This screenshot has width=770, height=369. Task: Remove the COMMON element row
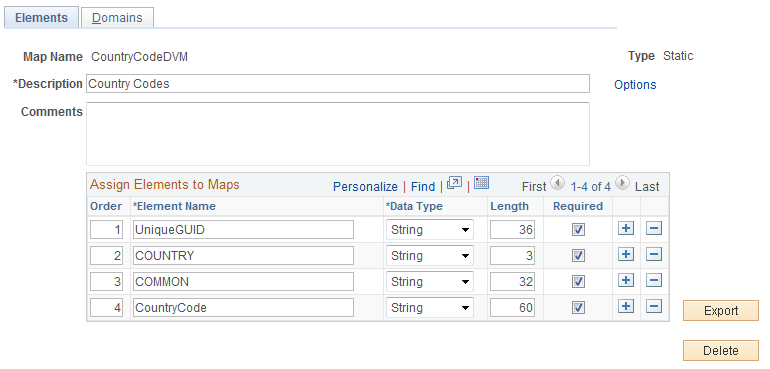[x=654, y=281]
